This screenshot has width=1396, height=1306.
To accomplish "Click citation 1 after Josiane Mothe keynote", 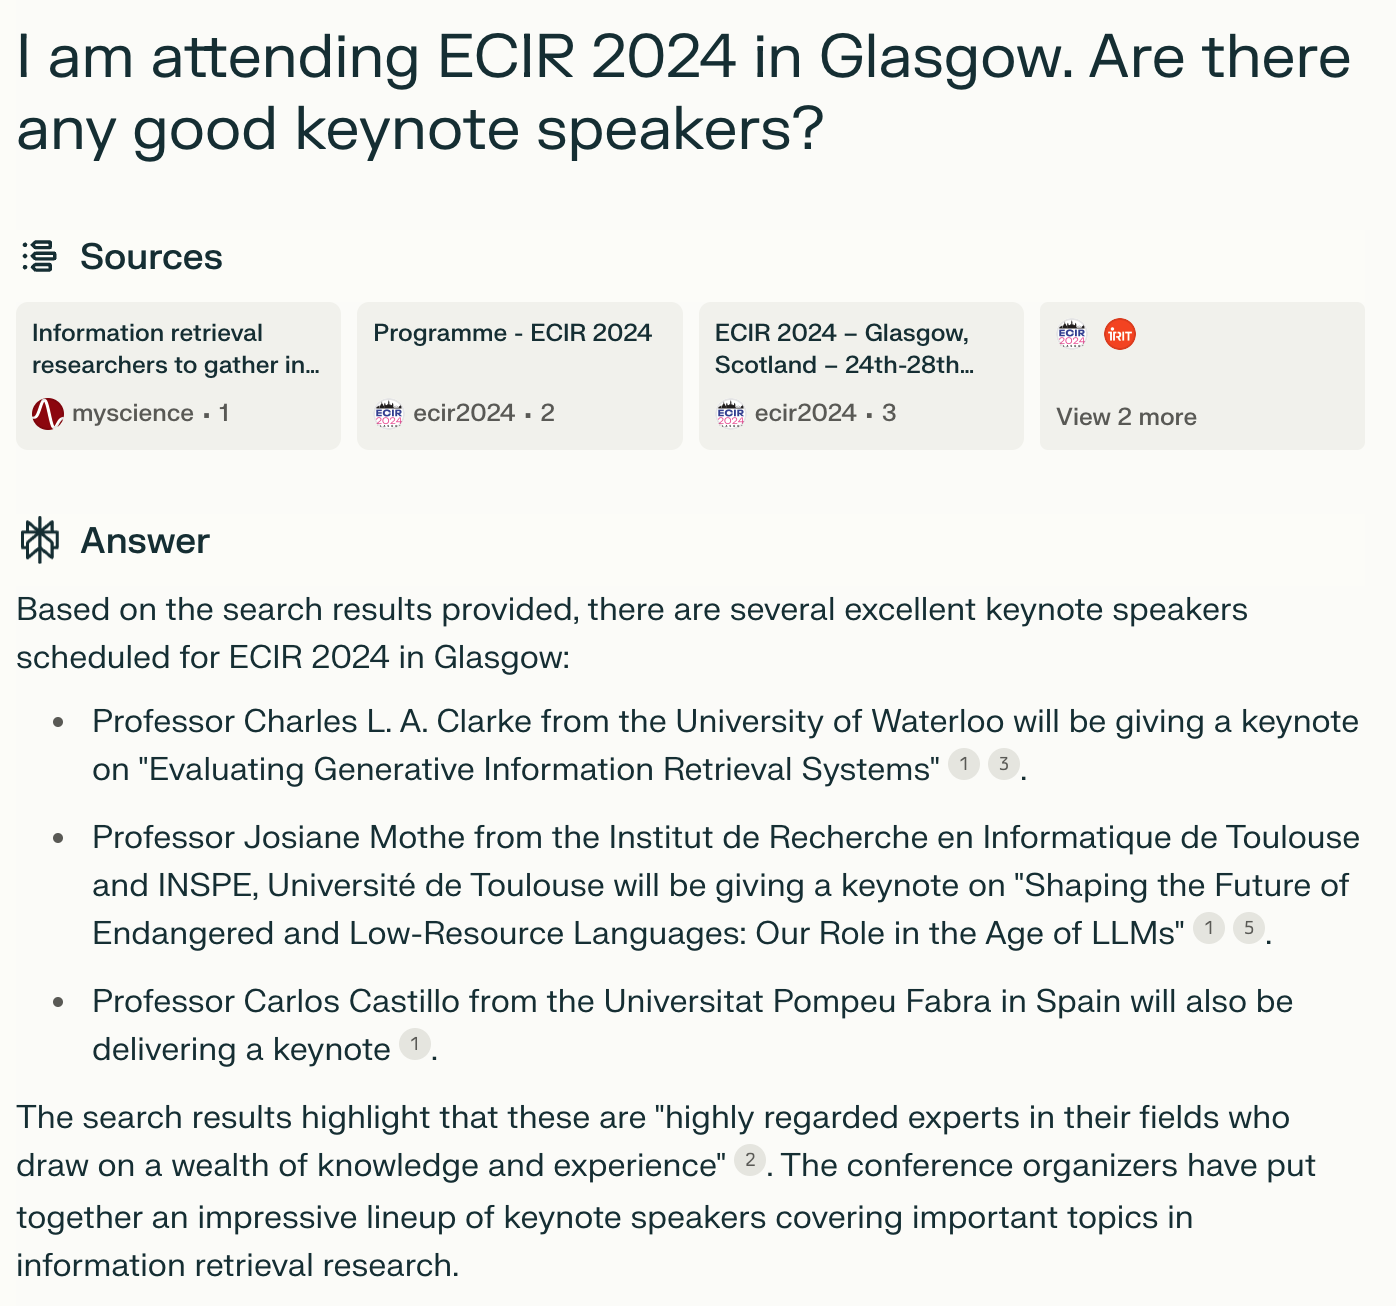I will 1209,929.
